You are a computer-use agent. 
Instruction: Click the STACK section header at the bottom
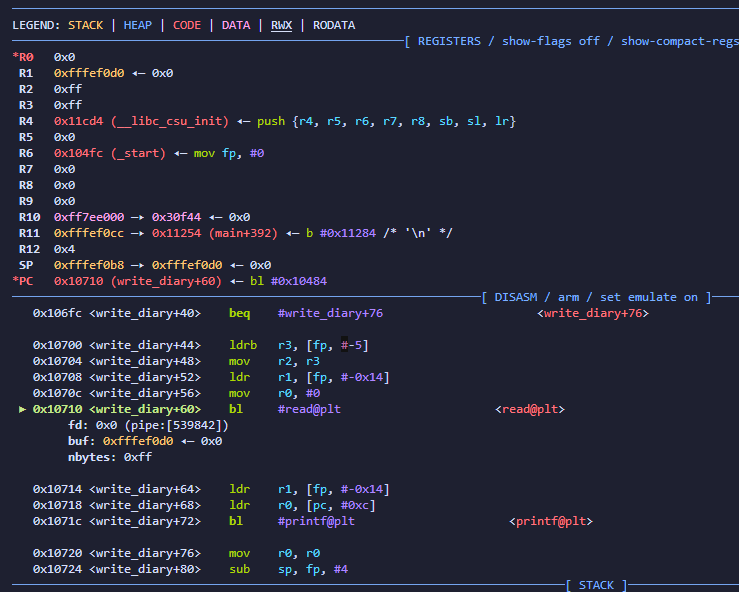coord(596,585)
